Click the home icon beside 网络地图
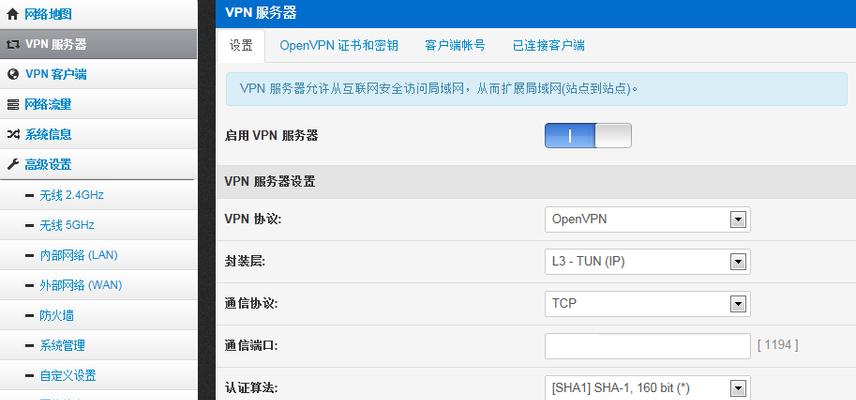 point(13,14)
